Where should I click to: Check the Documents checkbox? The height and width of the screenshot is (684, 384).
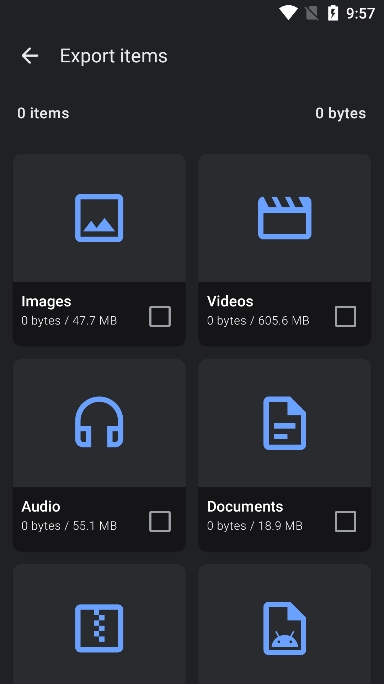(x=345, y=521)
